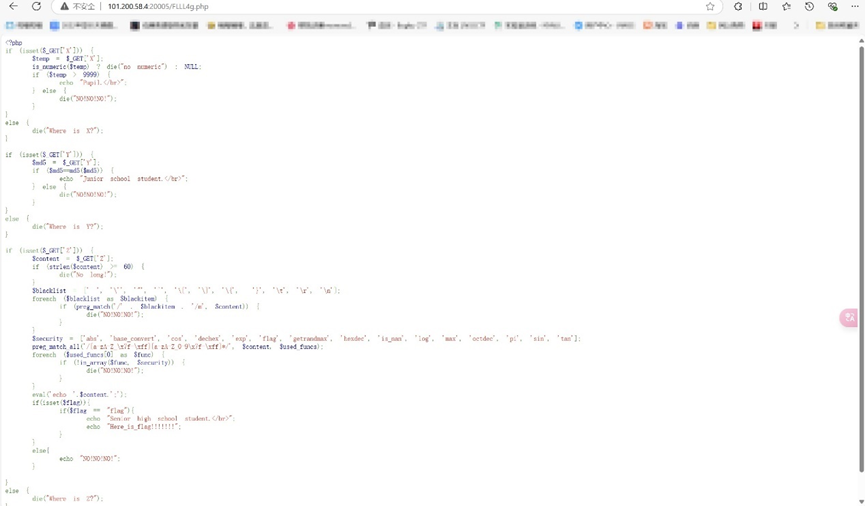Toggle split screen view icon

tap(763, 6)
